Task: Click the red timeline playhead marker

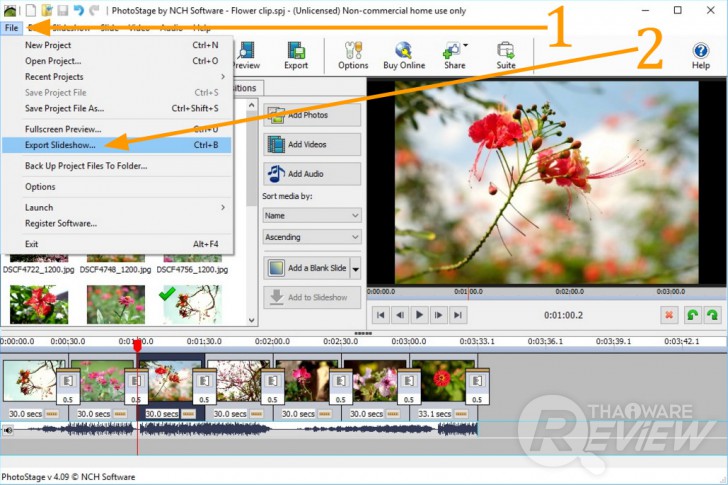Action: pyautogui.click(x=137, y=345)
